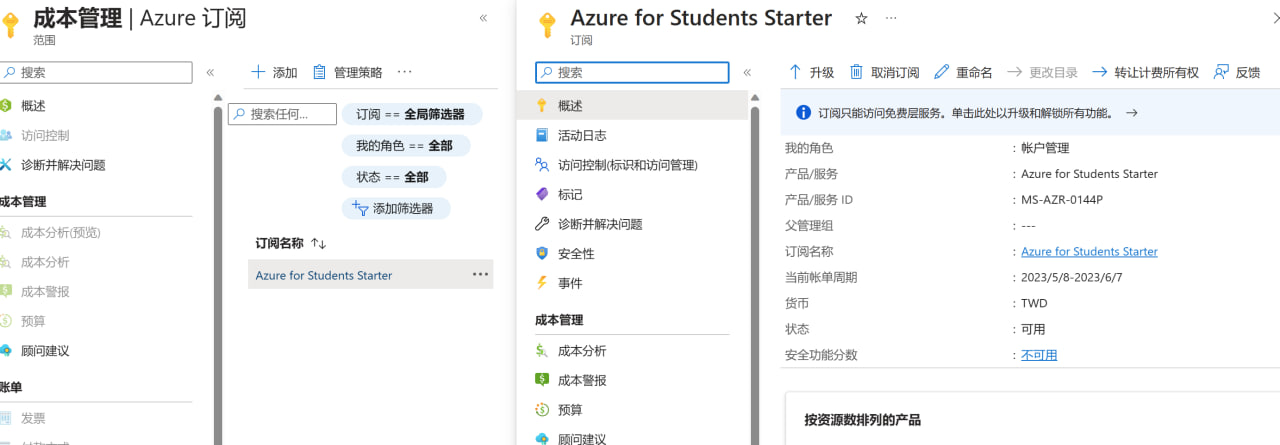This screenshot has width=1280, height=445.
Task: Click 添加筛选器 add filter button
Action: point(396,208)
